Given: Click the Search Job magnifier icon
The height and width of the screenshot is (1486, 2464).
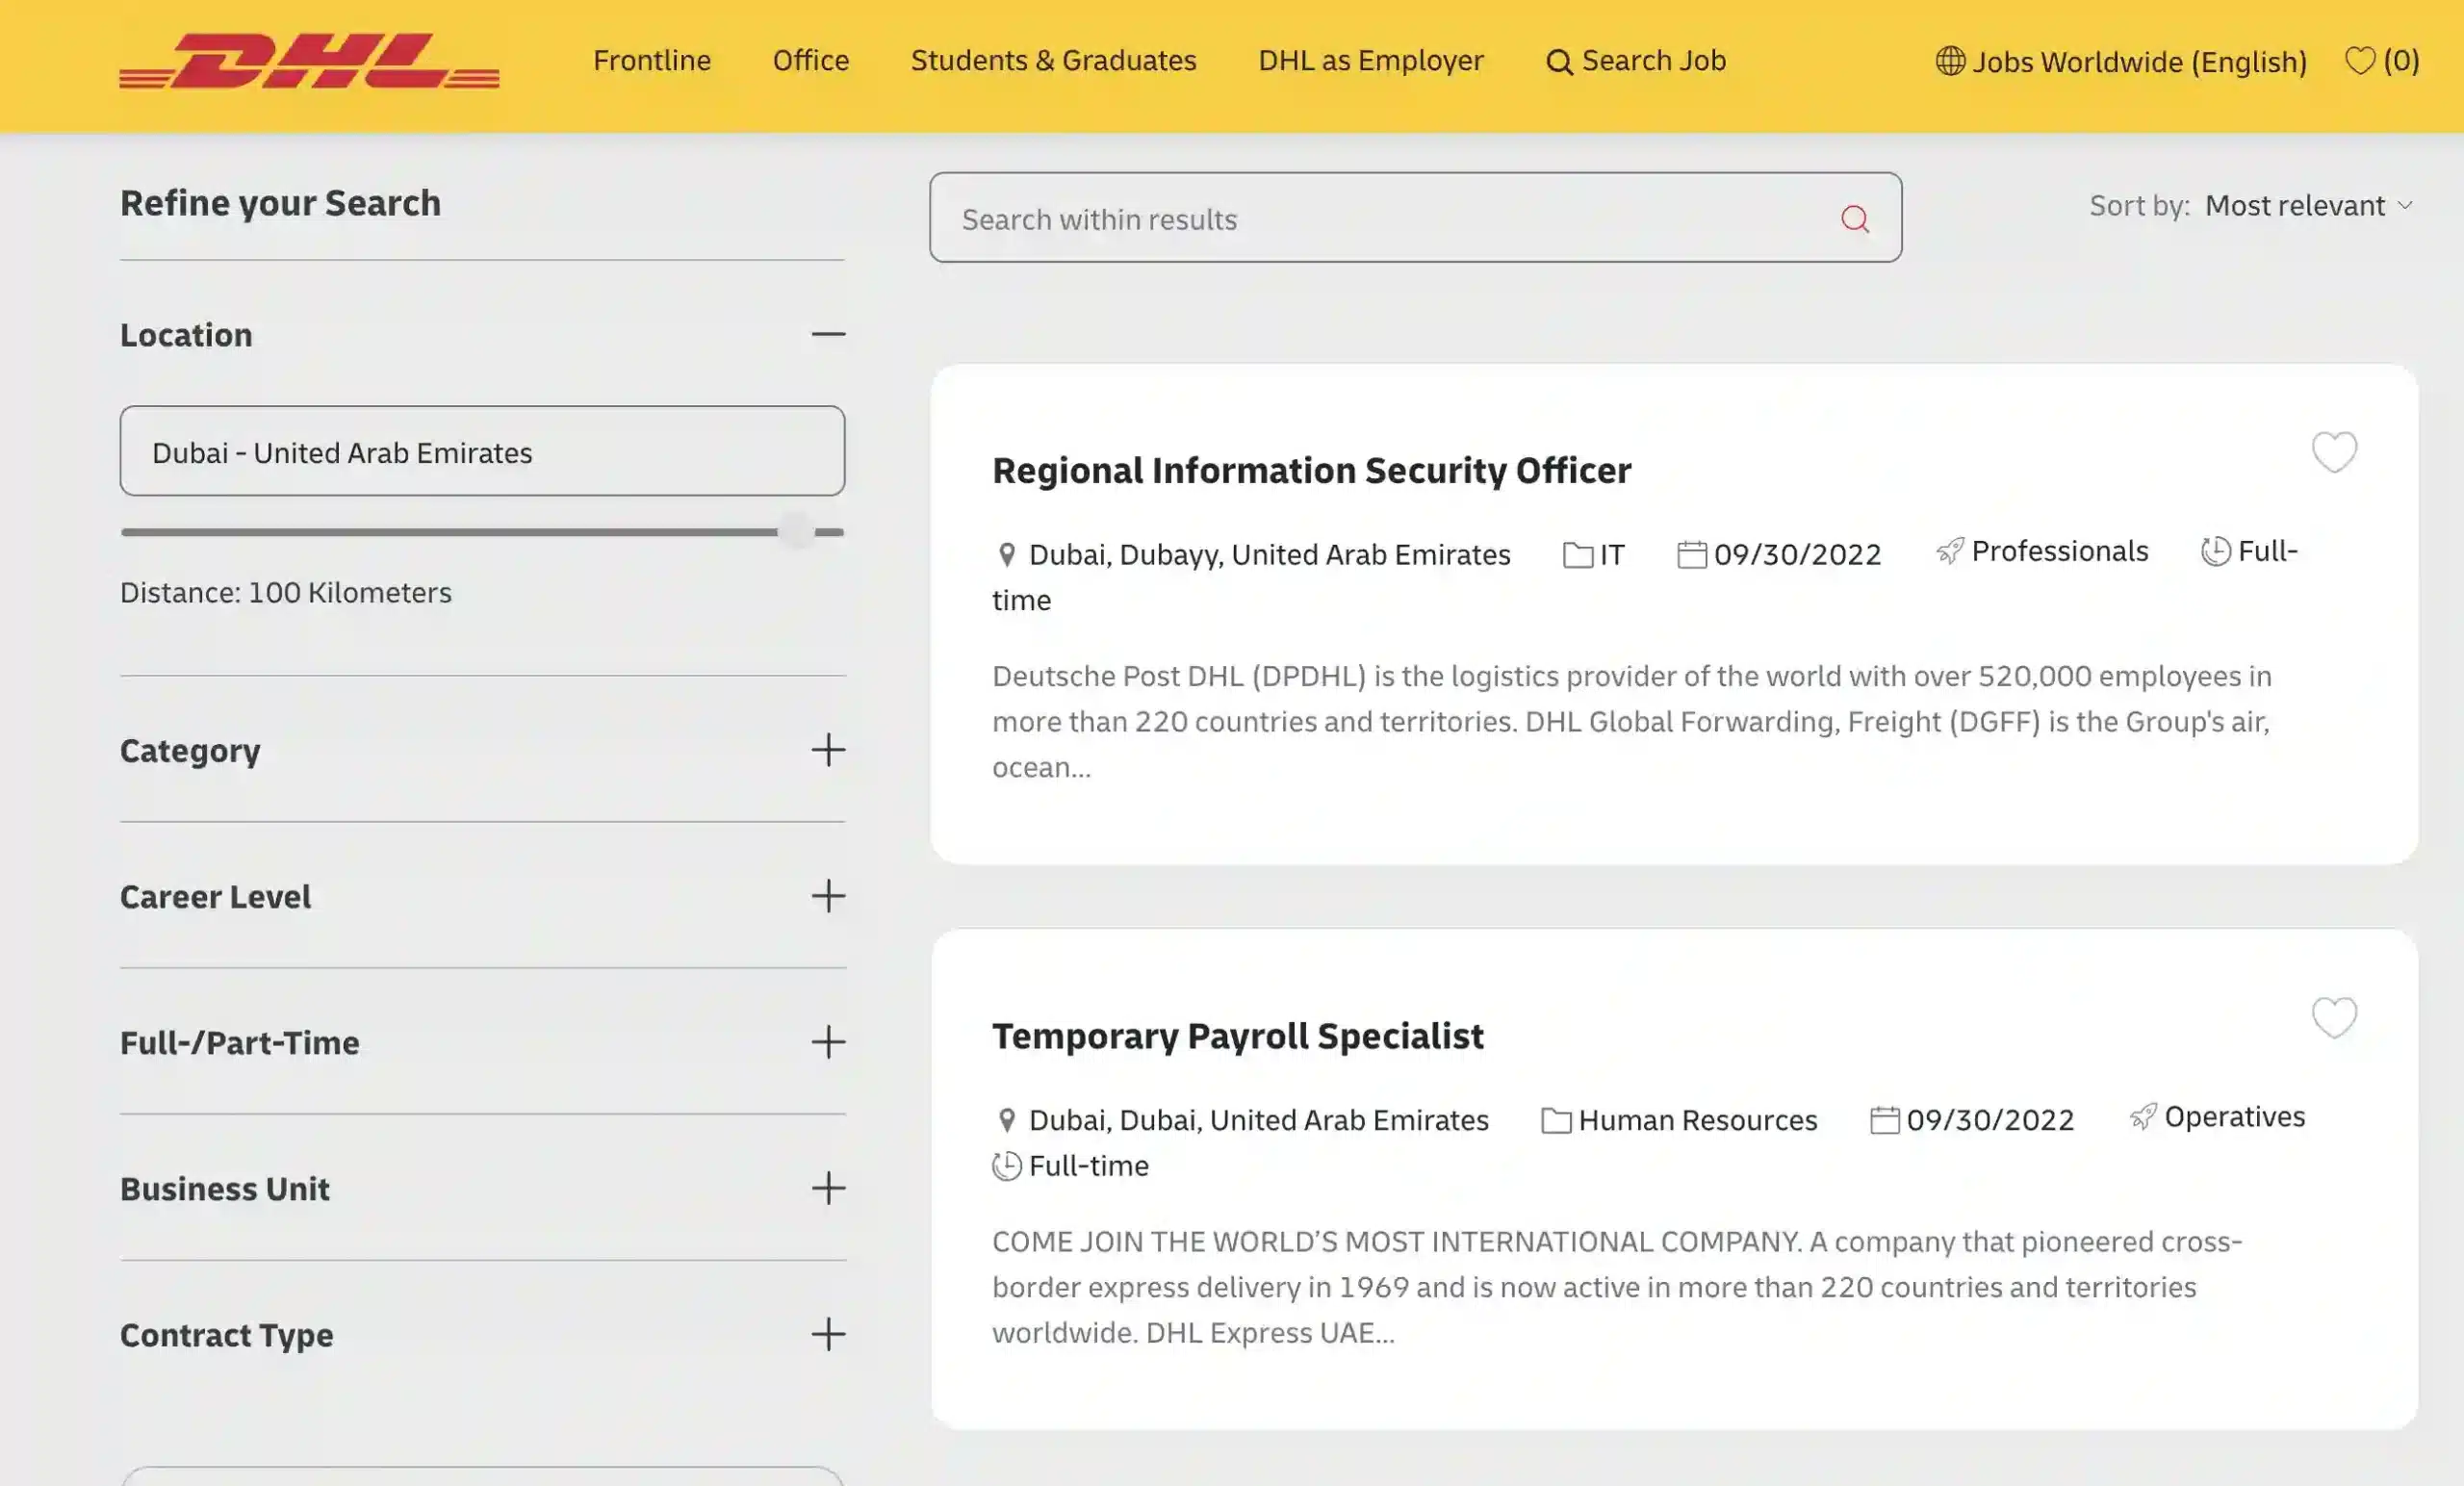Looking at the screenshot, I should click(x=1558, y=62).
